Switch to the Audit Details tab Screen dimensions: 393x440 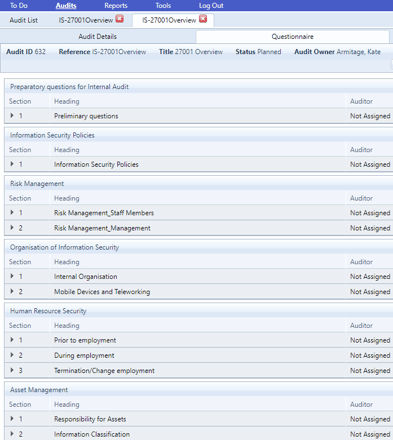click(x=98, y=36)
